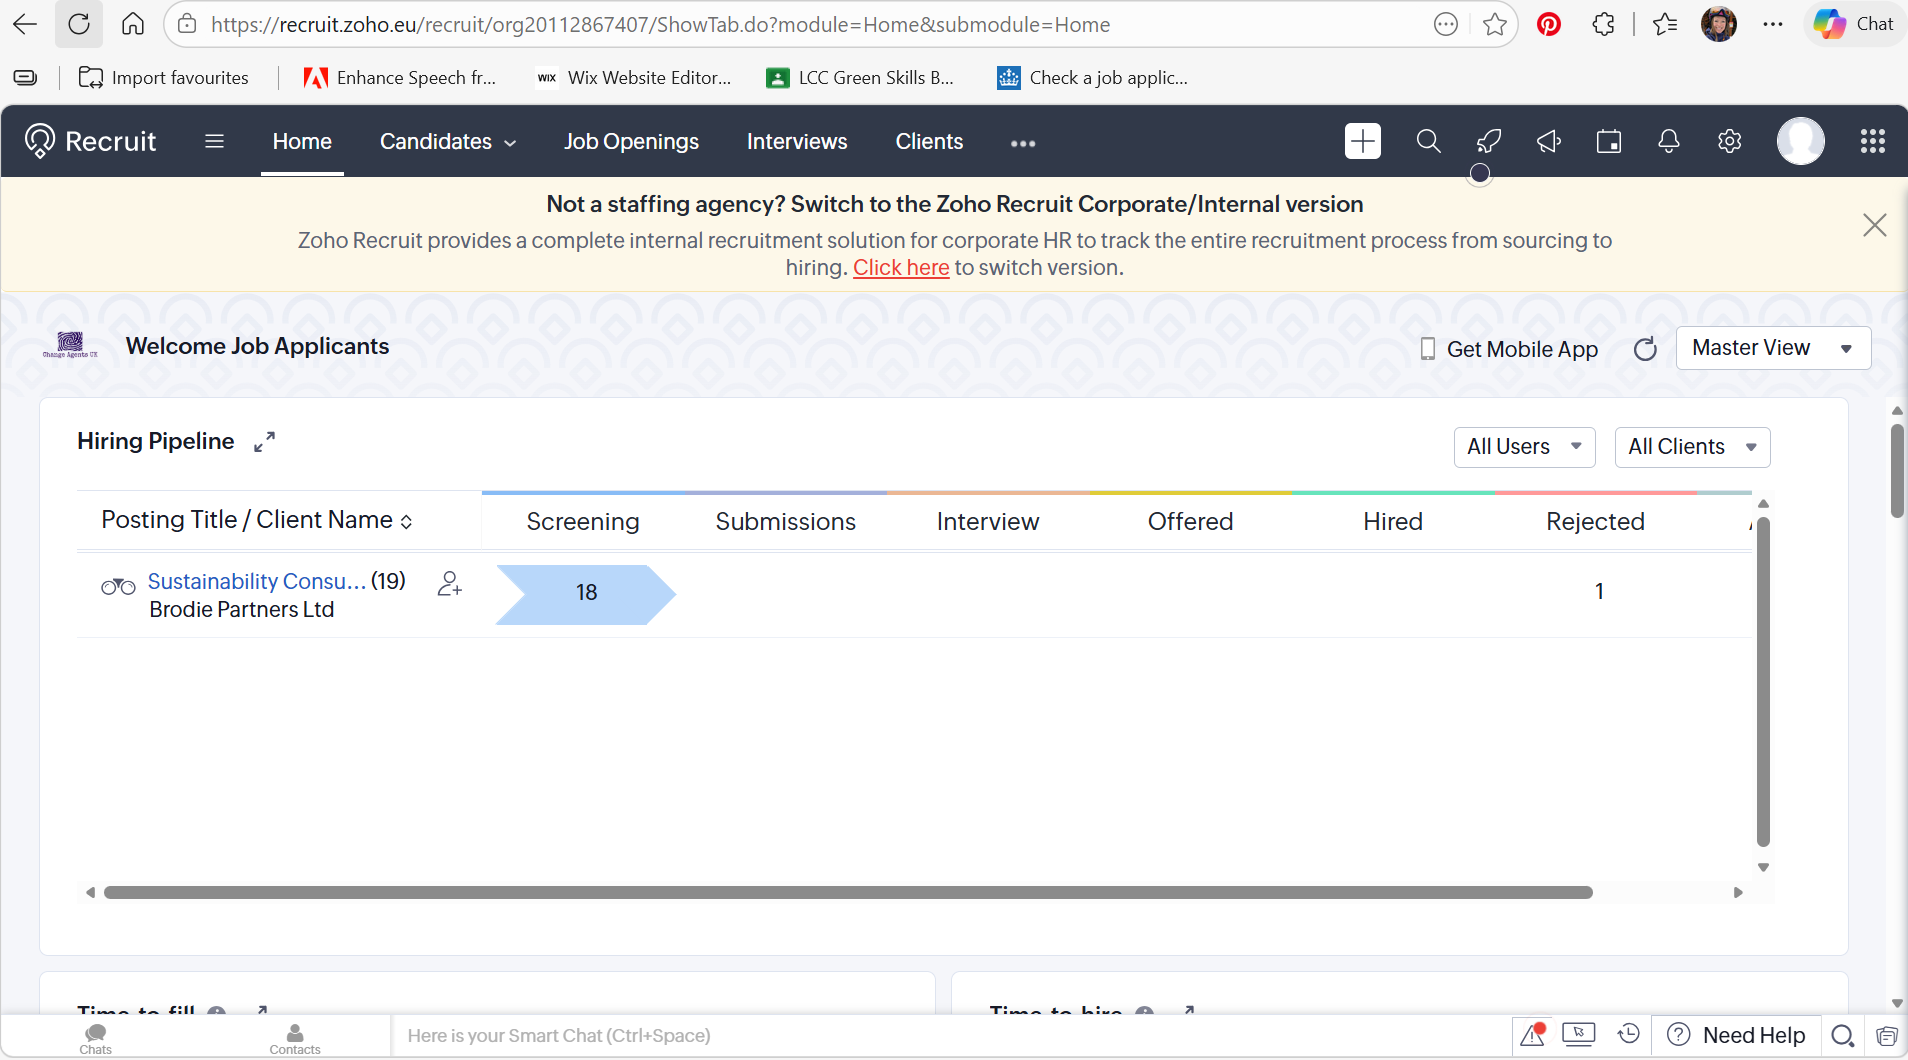
Task: Open Enhance Speech bookmark
Action: point(399,78)
